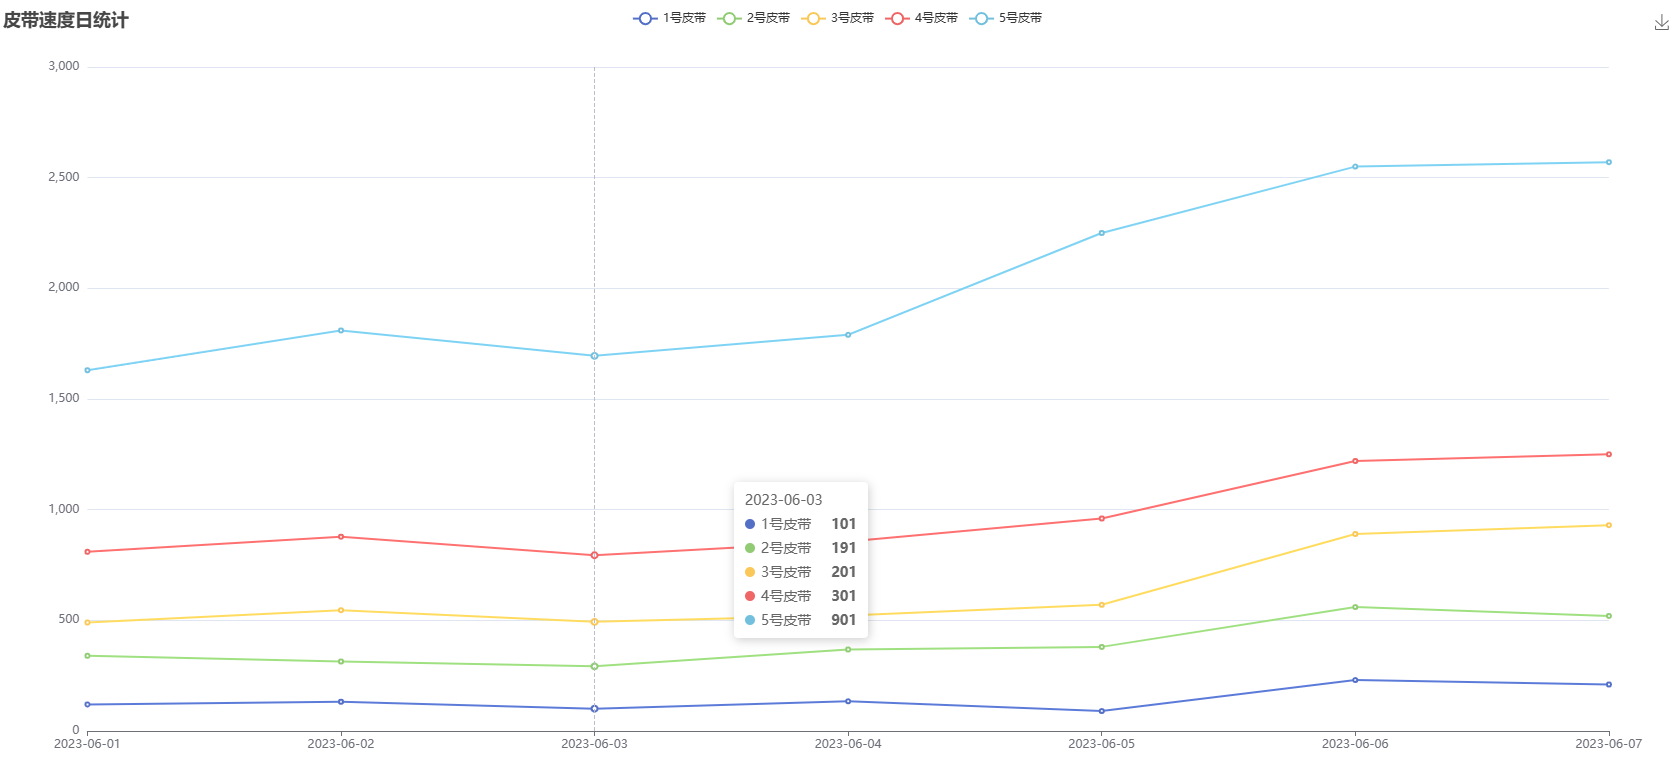Toggle 2号皮带 series in legend

click(754, 18)
